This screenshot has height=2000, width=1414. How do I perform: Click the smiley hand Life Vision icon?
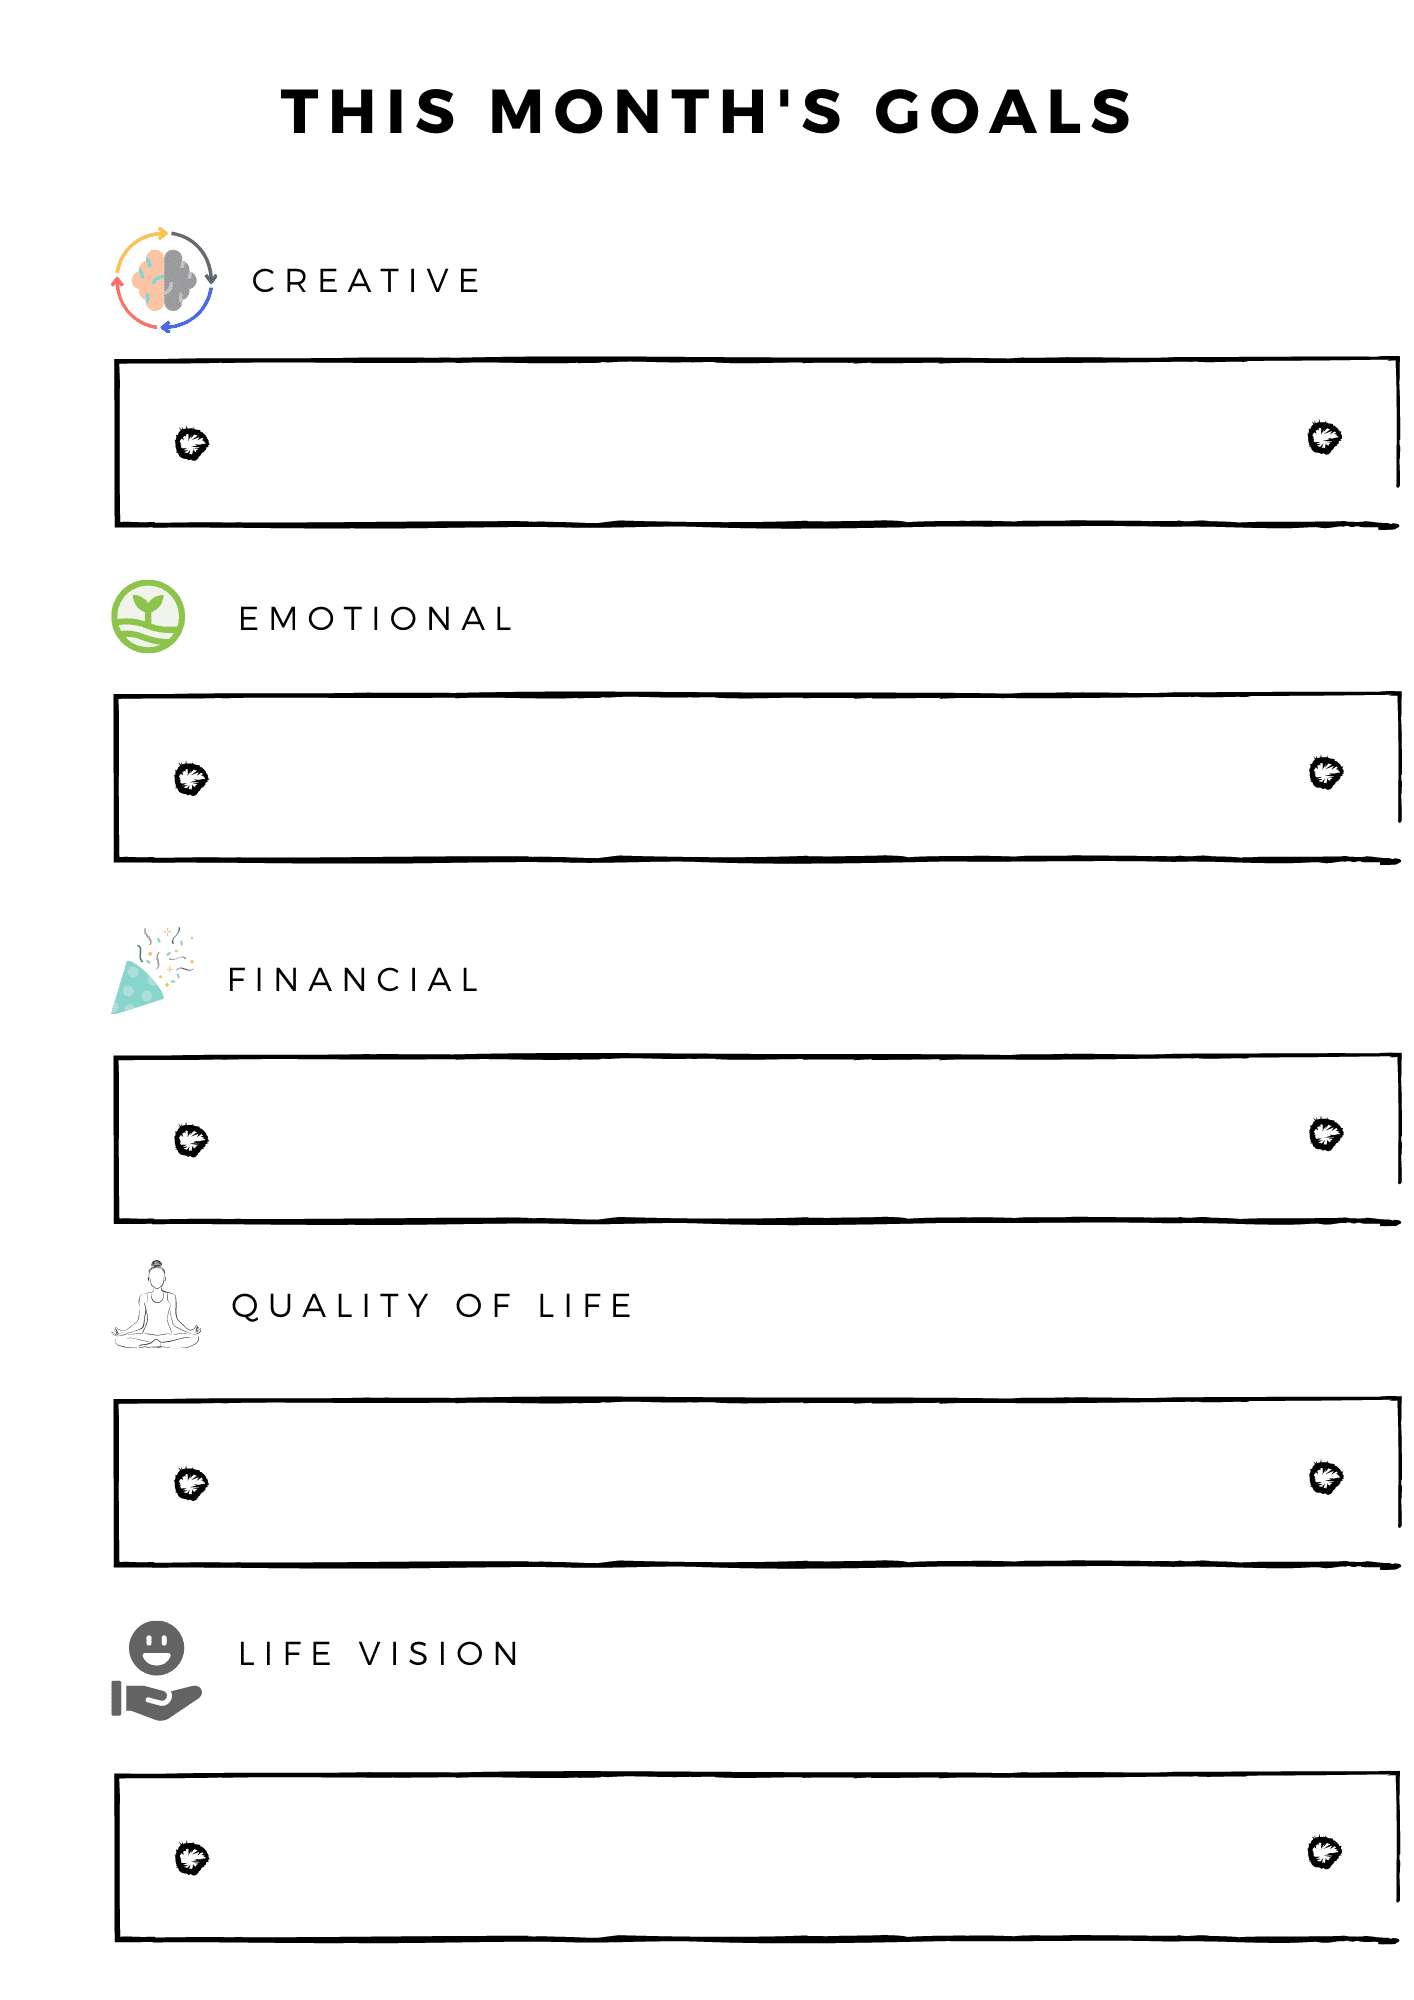click(x=156, y=1671)
